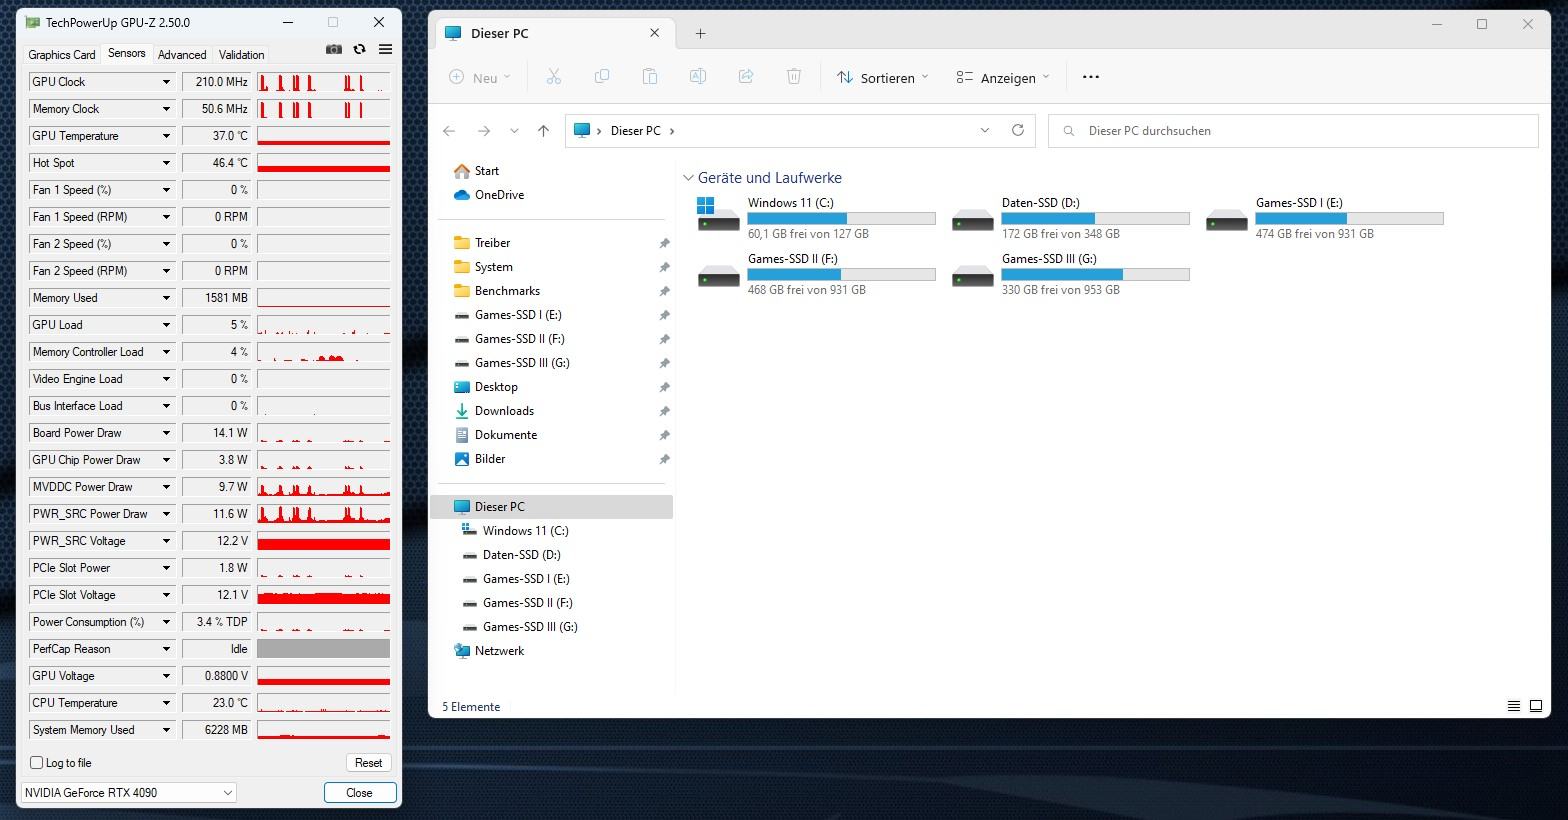The height and width of the screenshot is (820, 1568).
Task: Refresh the Dieser PC view
Action: [x=1018, y=130]
